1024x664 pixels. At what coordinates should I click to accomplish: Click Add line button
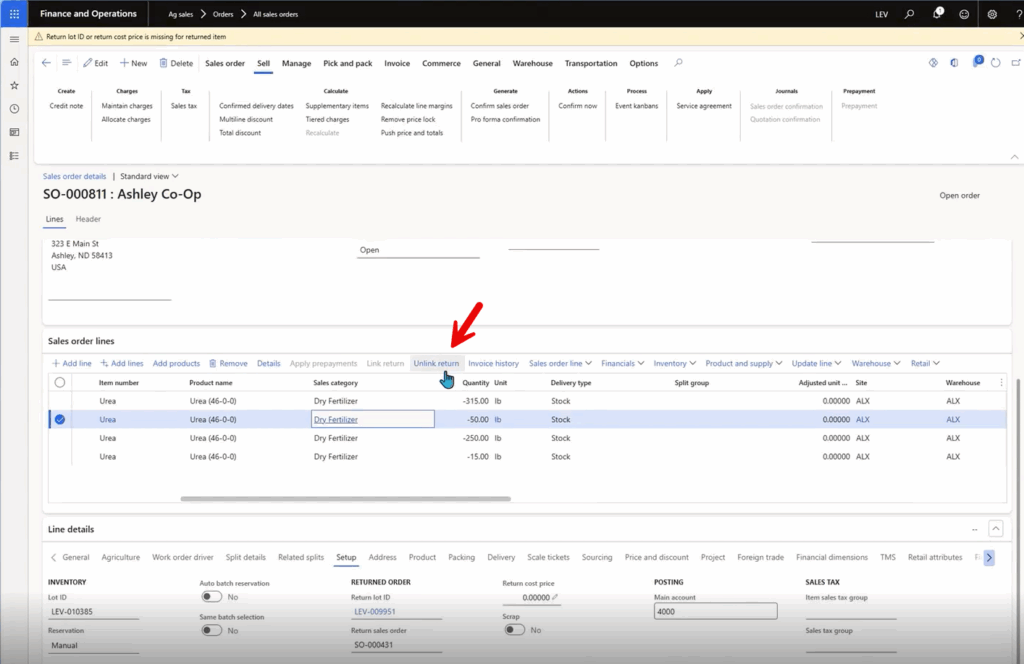coord(72,364)
